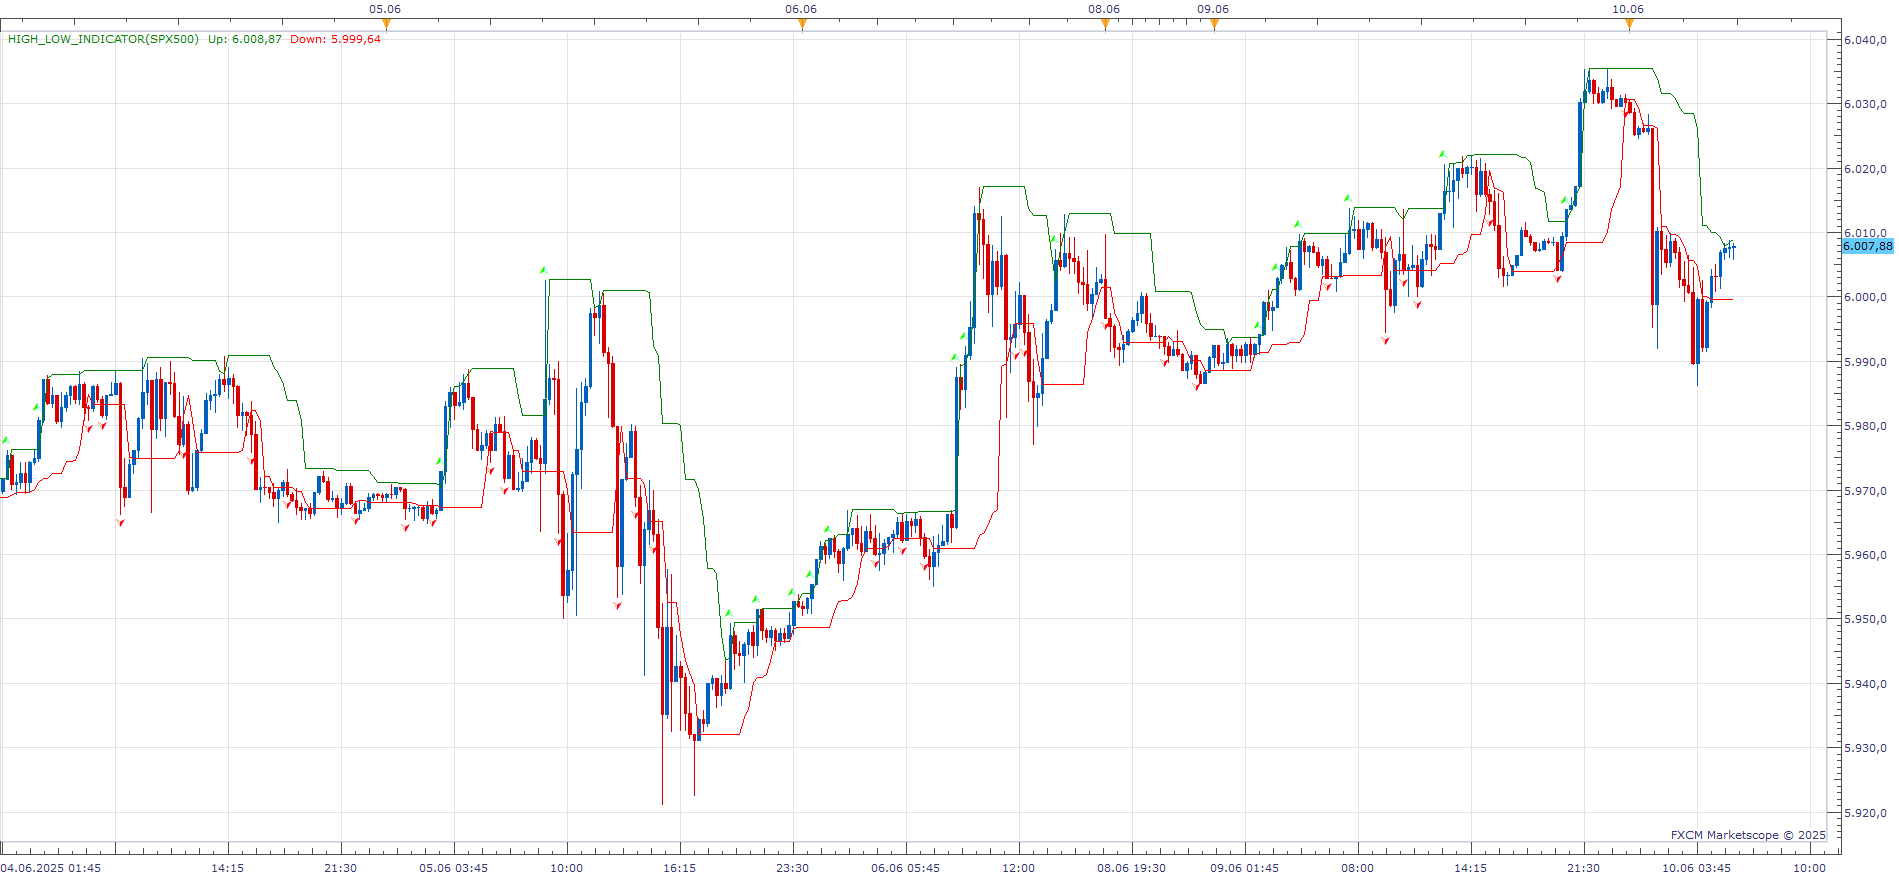The image size is (1899, 880).
Task: Click the 5.970,0 price axis label
Action: tap(1865, 491)
